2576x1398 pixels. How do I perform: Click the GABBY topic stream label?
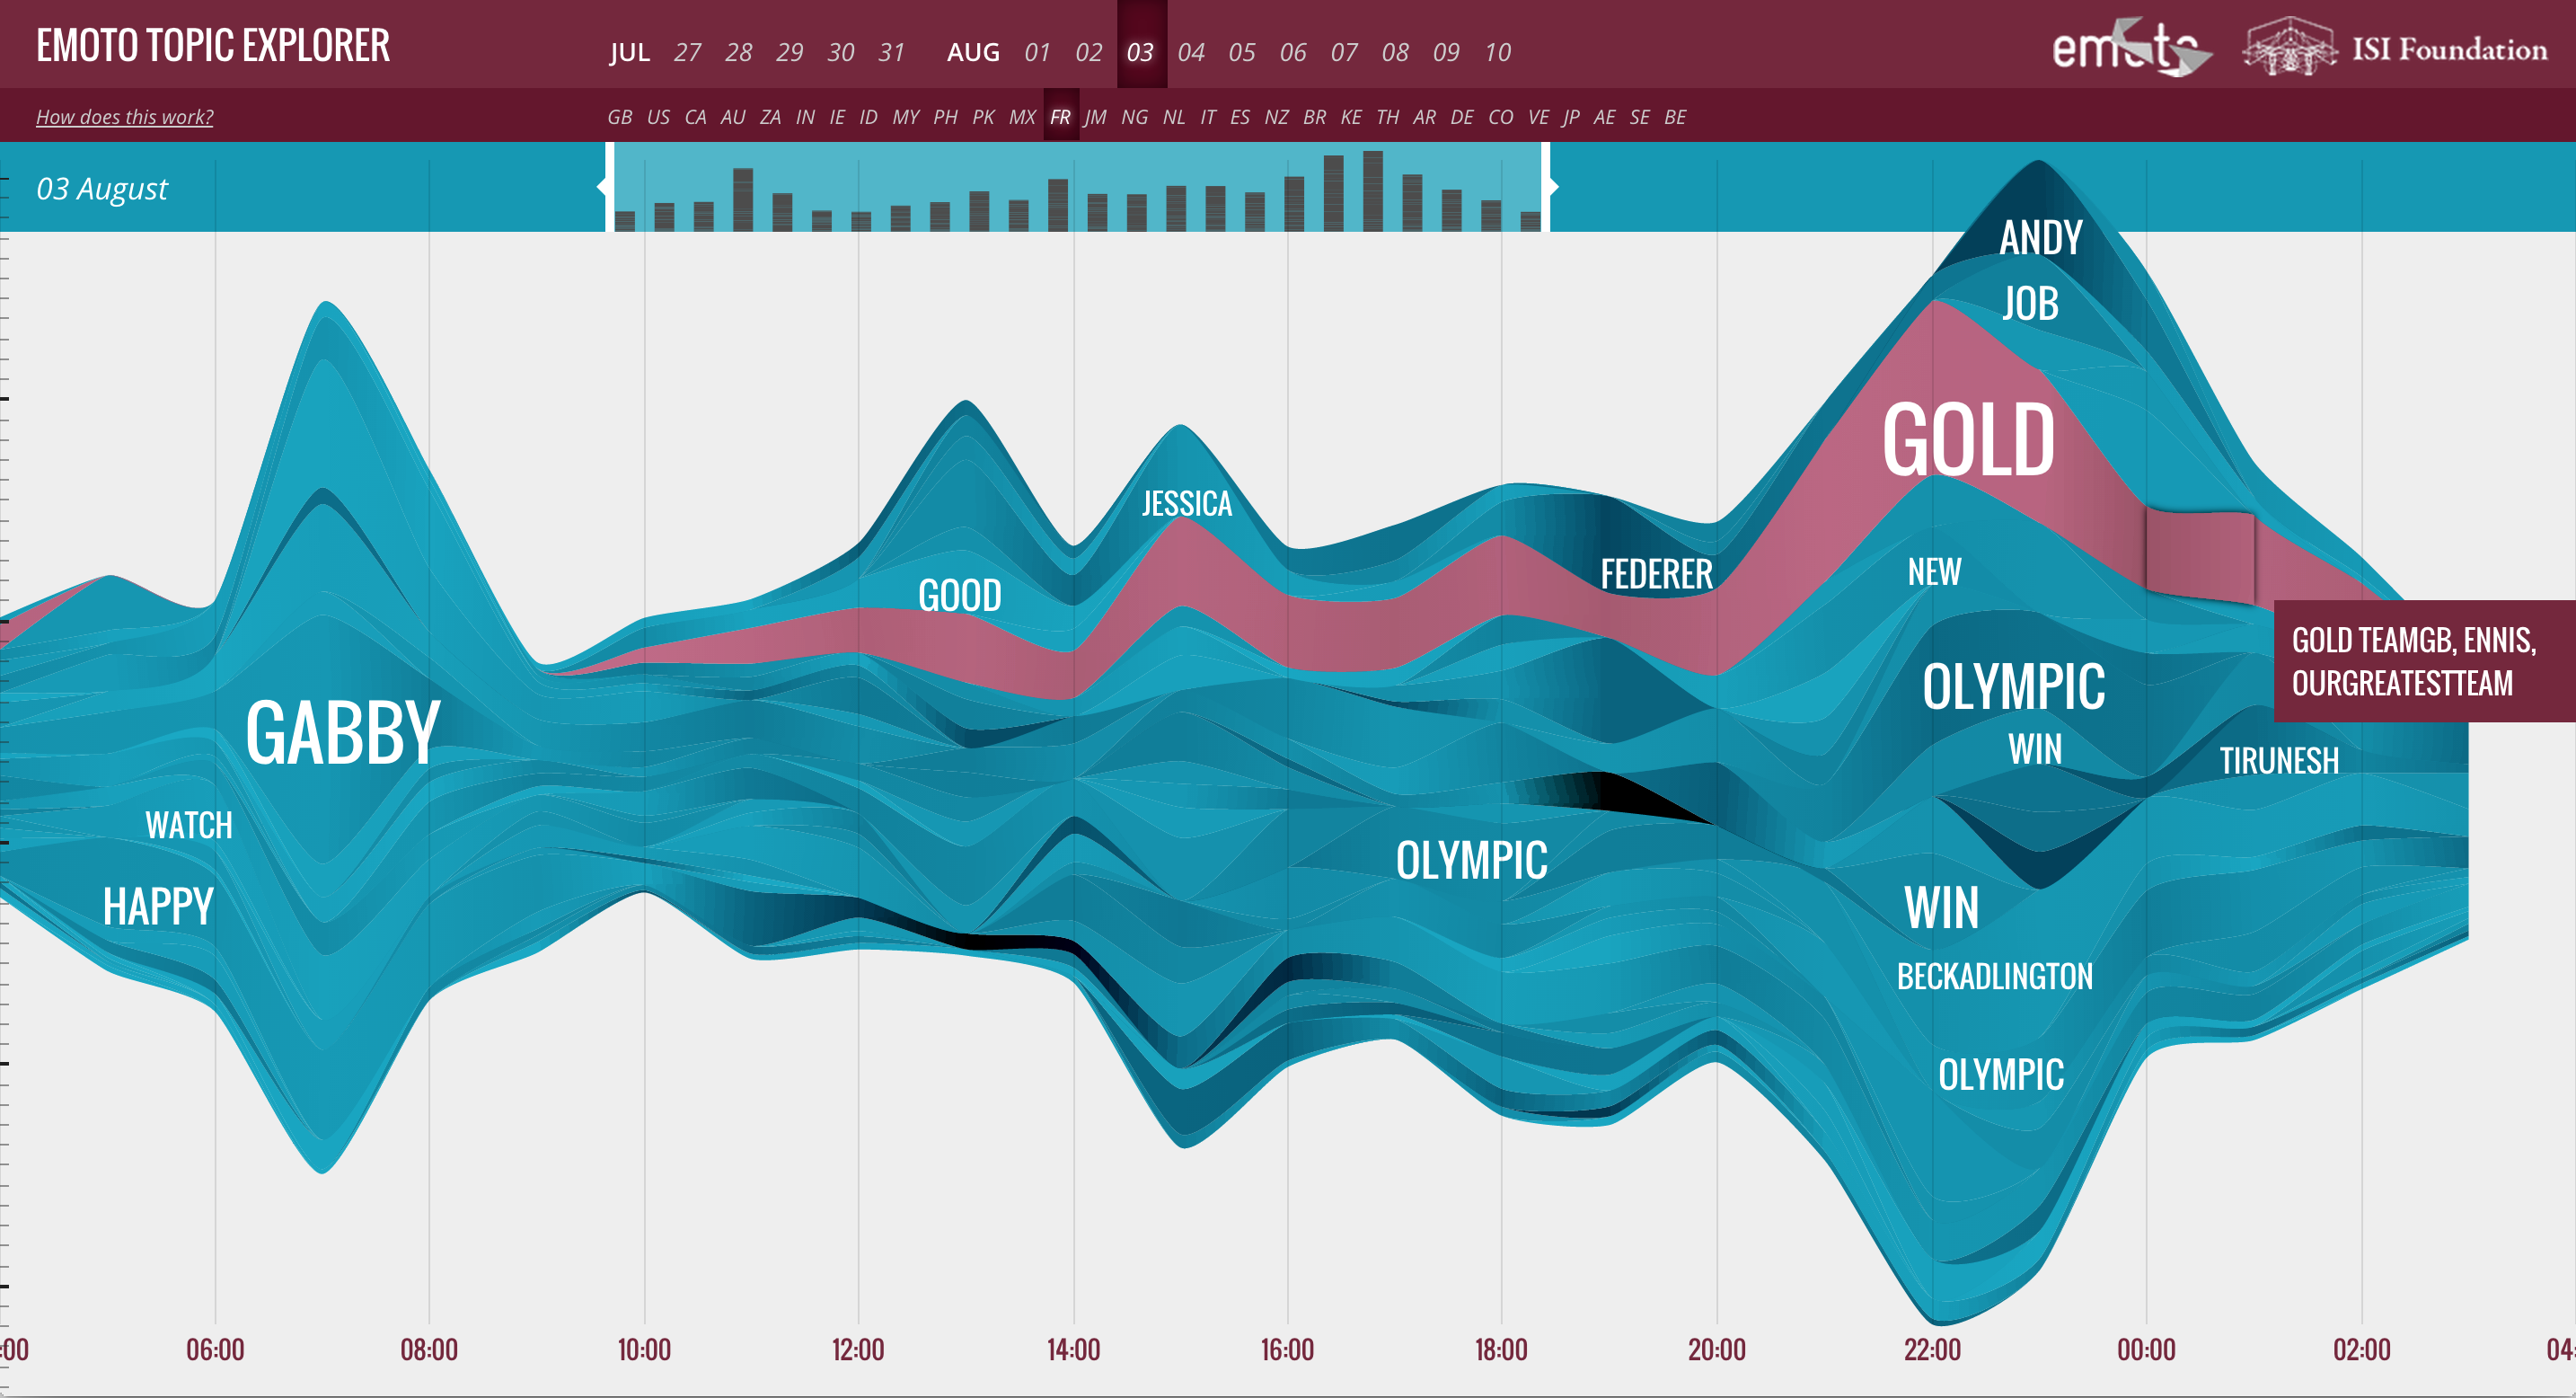(342, 733)
